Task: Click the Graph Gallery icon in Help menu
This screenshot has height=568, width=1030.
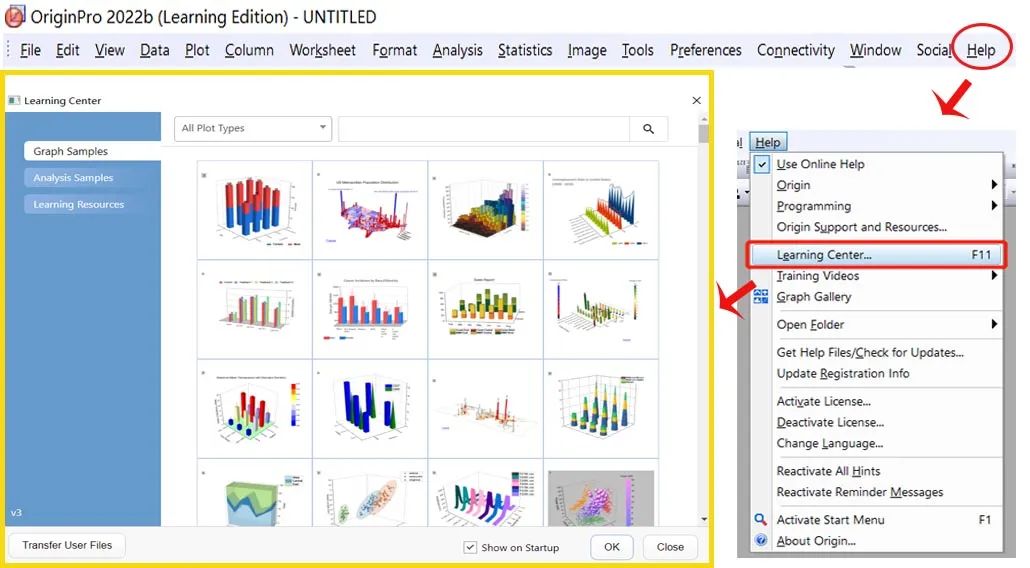Action: tap(761, 297)
